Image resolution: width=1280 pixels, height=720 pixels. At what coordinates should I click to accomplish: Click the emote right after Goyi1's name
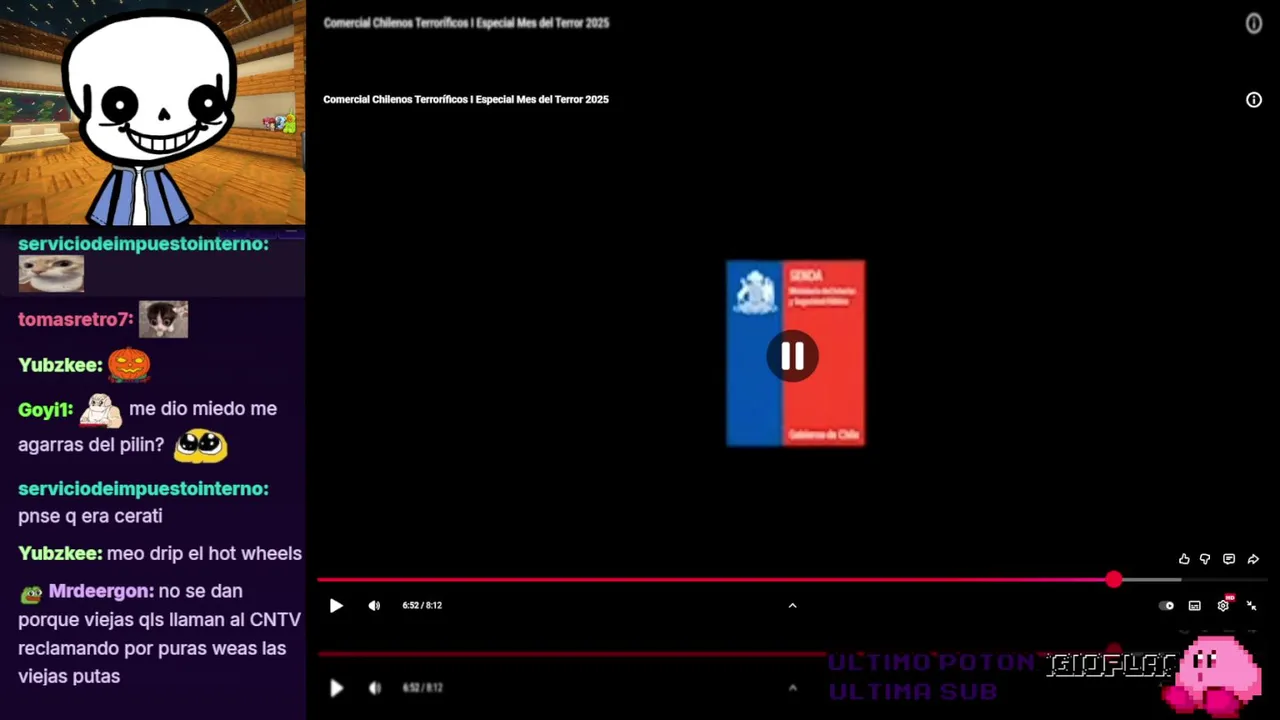tap(100, 410)
